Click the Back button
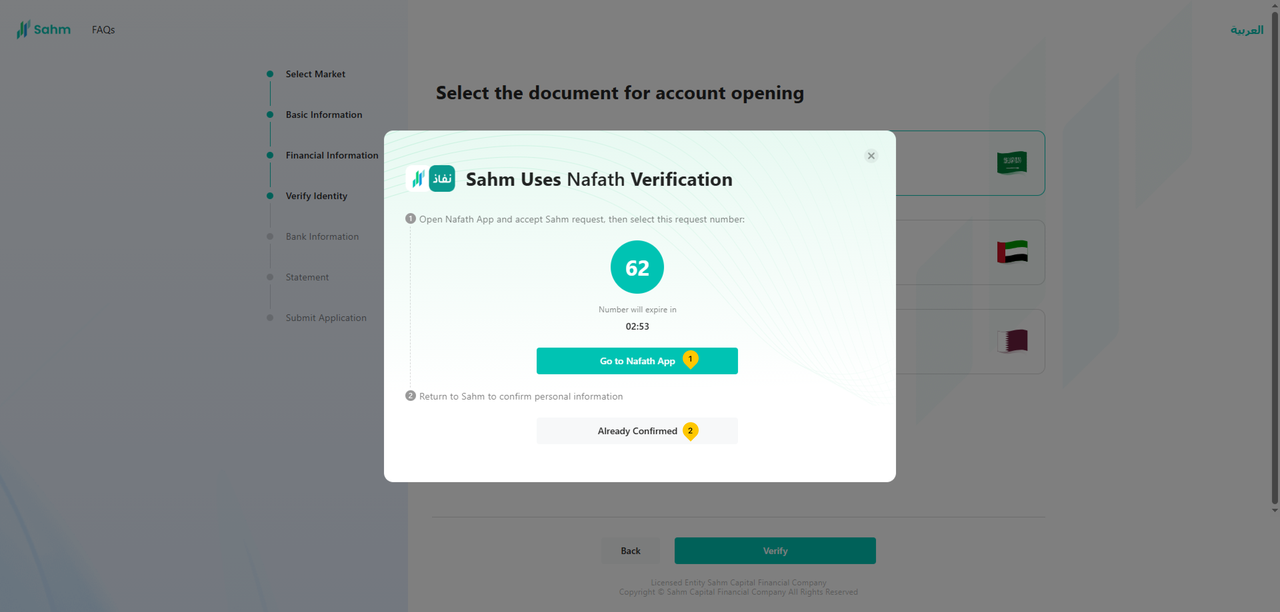 pos(630,551)
